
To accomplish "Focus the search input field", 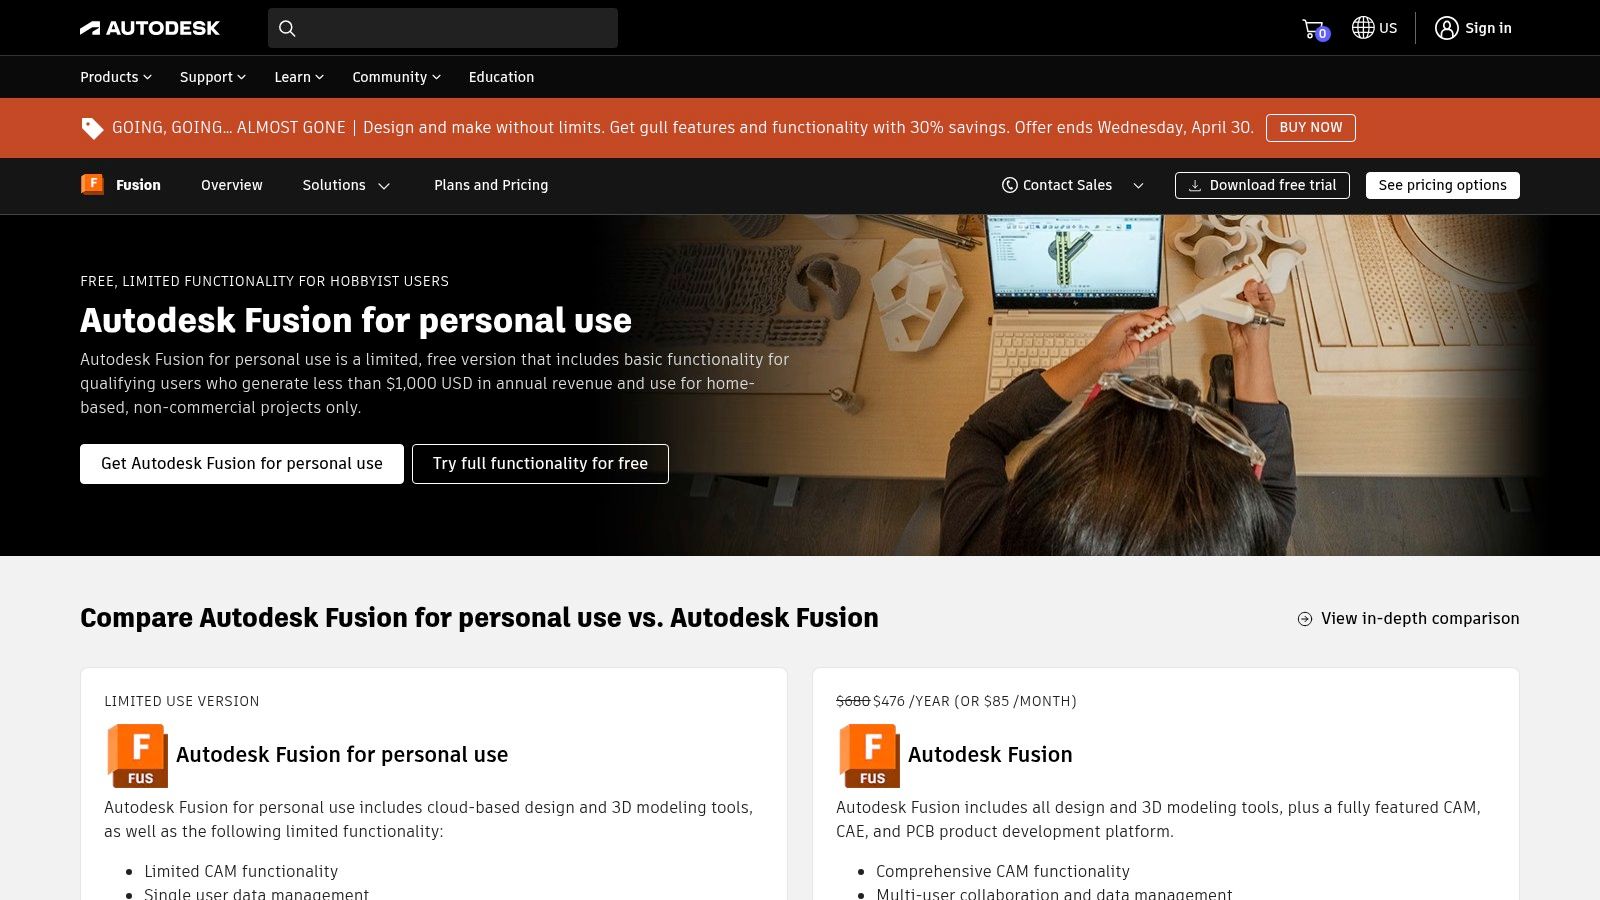I will (x=443, y=28).
